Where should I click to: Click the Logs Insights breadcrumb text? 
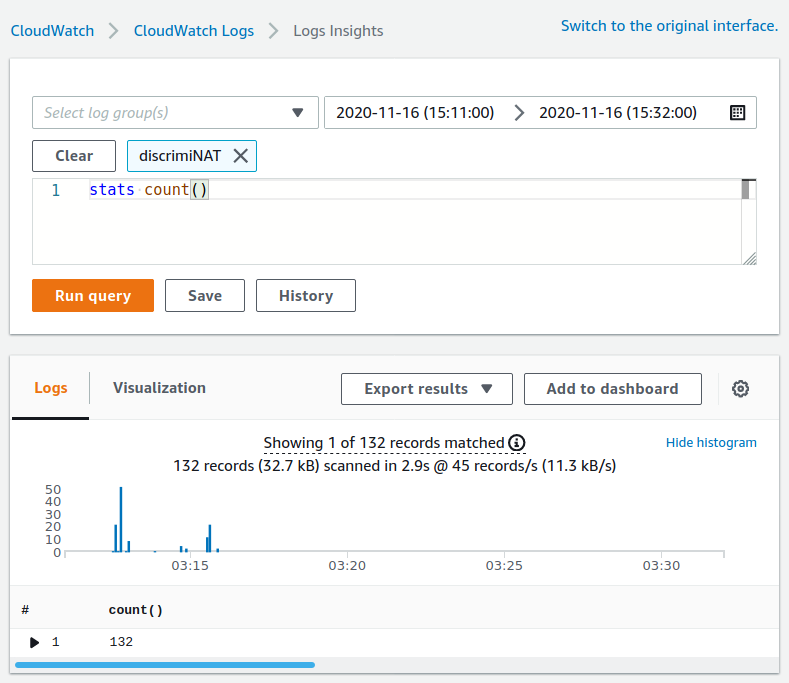pyautogui.click(x=338, y=31)
